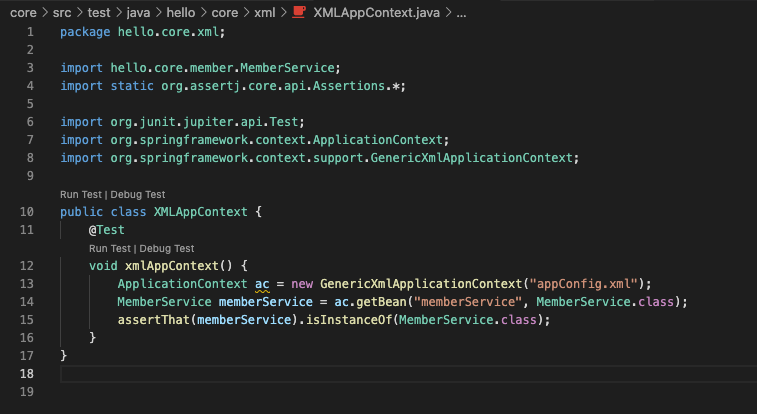Click the '@Test' annotation
This screenshot has width=757, height=414.
coord(107,230)
